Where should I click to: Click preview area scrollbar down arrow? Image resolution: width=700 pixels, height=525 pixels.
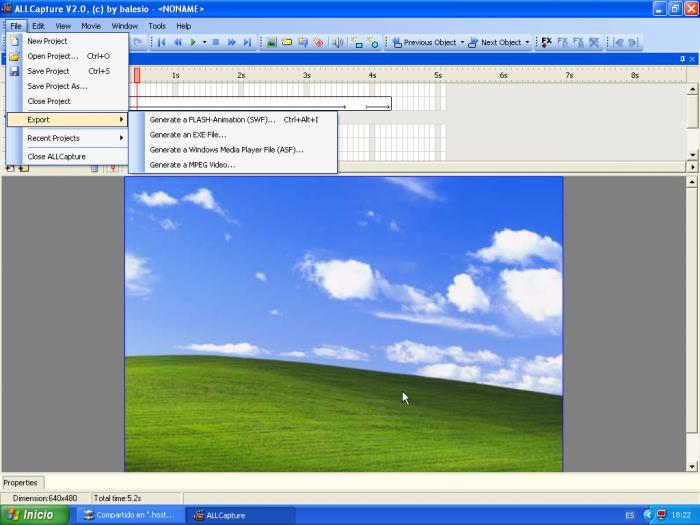point(692,467)
